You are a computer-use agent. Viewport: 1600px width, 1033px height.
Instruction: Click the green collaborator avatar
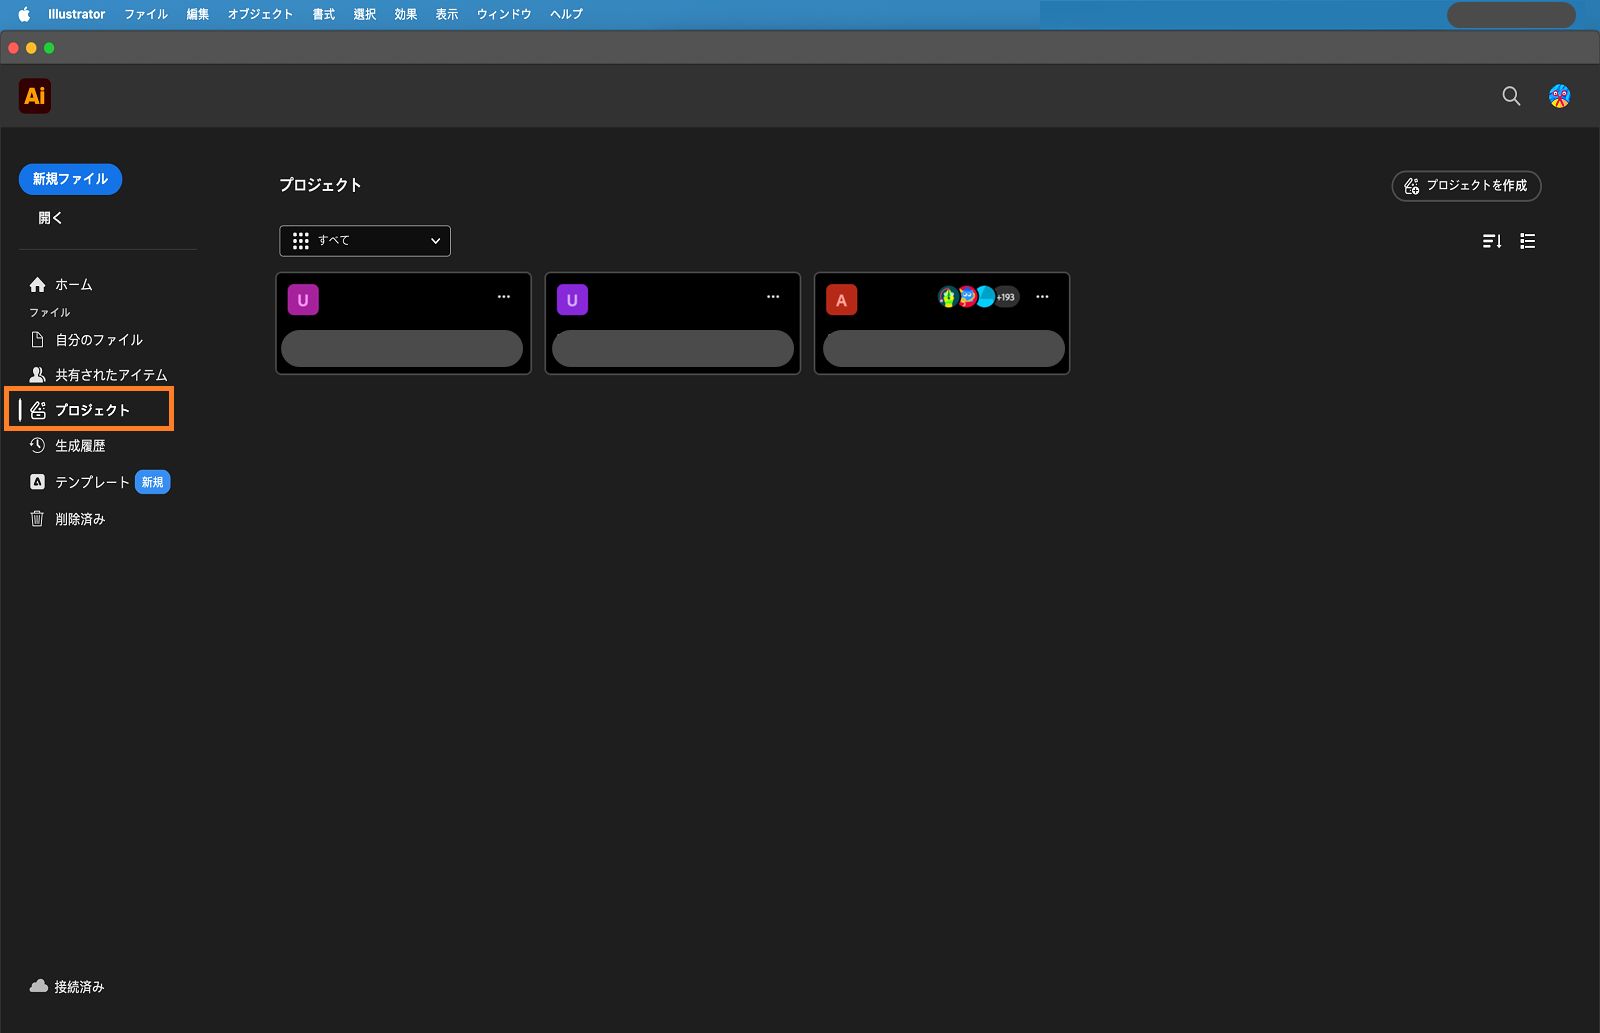click(947, 297)
